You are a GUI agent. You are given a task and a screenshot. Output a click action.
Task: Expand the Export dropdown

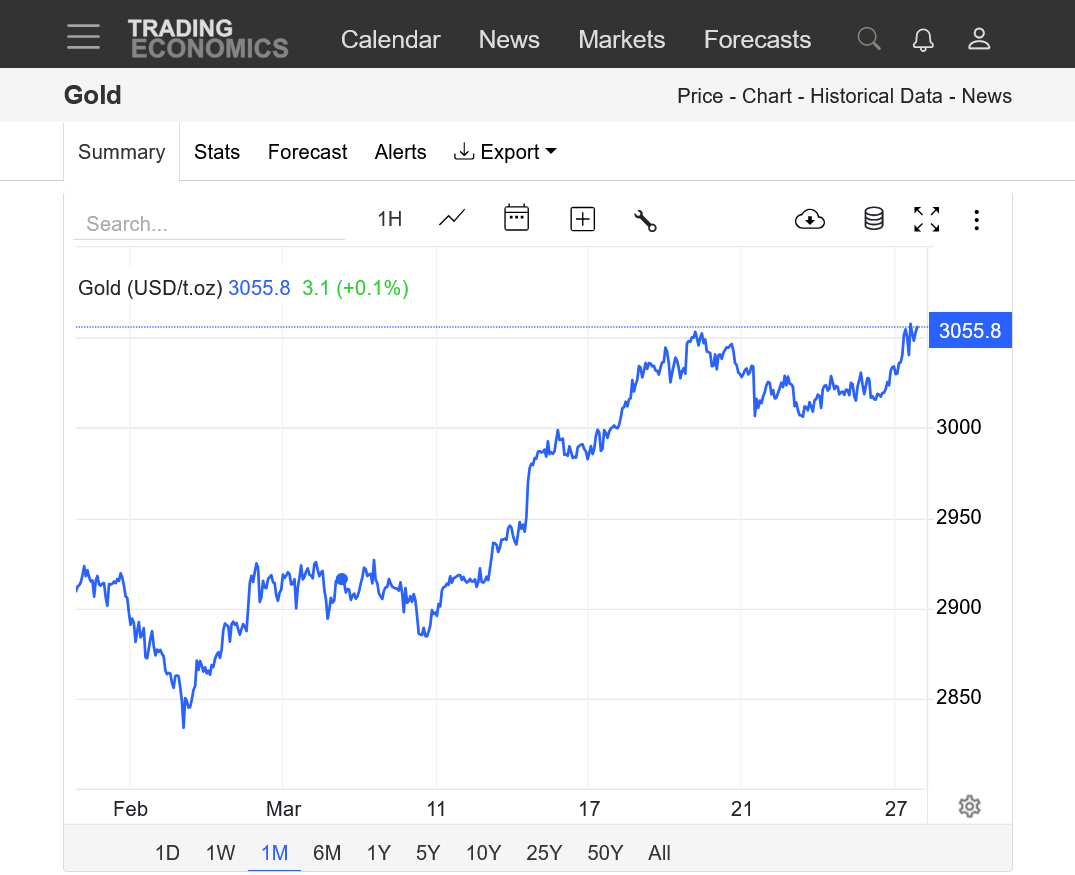tap(505, 152)
